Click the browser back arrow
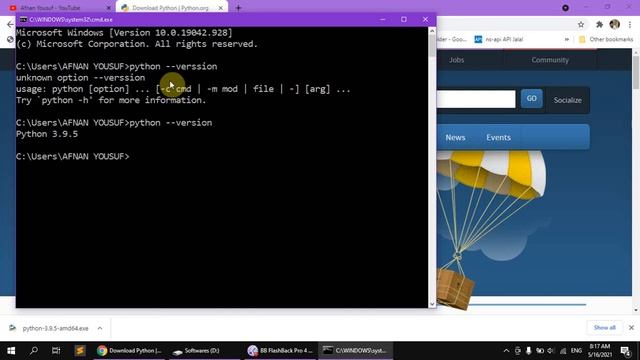This screenshot has height=360, width=640. click(10, 24)
